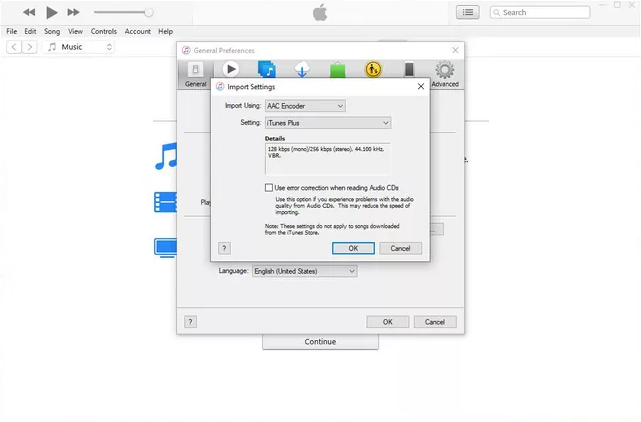Open the Downloads preferences cloud icon
This screenshot has width=641, height=422.
[302, 69]
